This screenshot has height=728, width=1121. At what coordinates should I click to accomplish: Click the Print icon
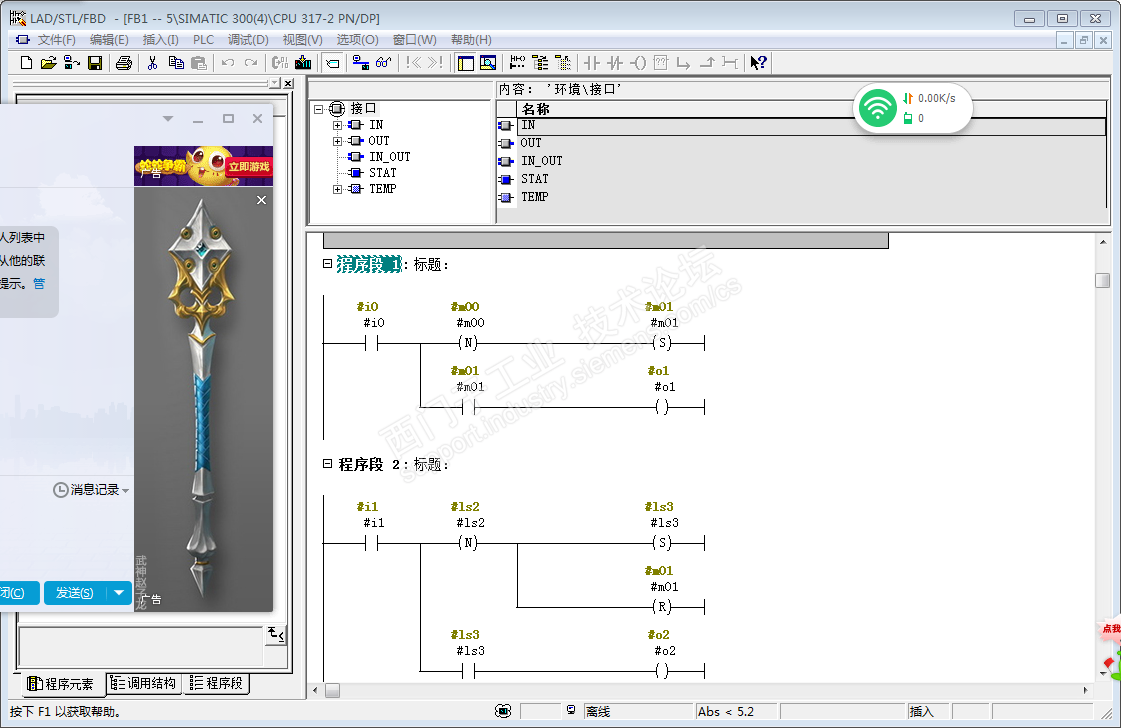click(x=124, y=63)
